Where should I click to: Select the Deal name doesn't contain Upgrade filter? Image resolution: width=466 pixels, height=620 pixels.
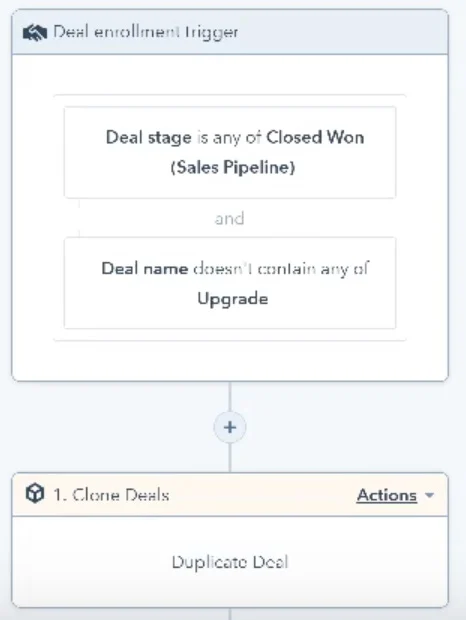point(230,283)
